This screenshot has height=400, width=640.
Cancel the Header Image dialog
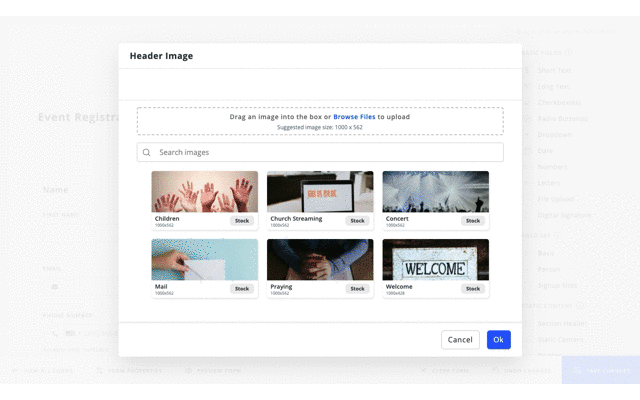click(x=460, y=340)
